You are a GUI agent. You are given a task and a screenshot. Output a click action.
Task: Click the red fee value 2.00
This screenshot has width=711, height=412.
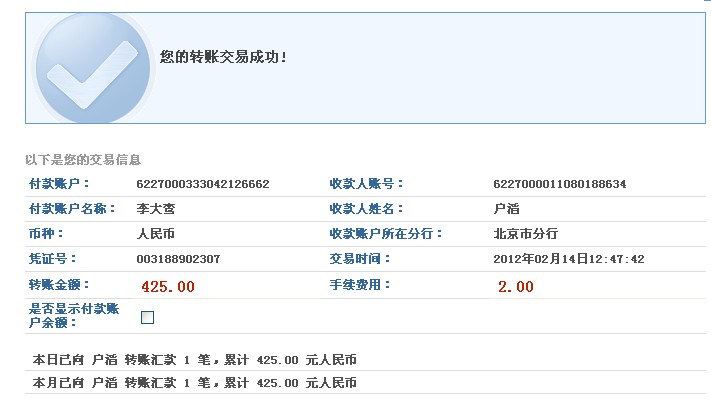516,286
